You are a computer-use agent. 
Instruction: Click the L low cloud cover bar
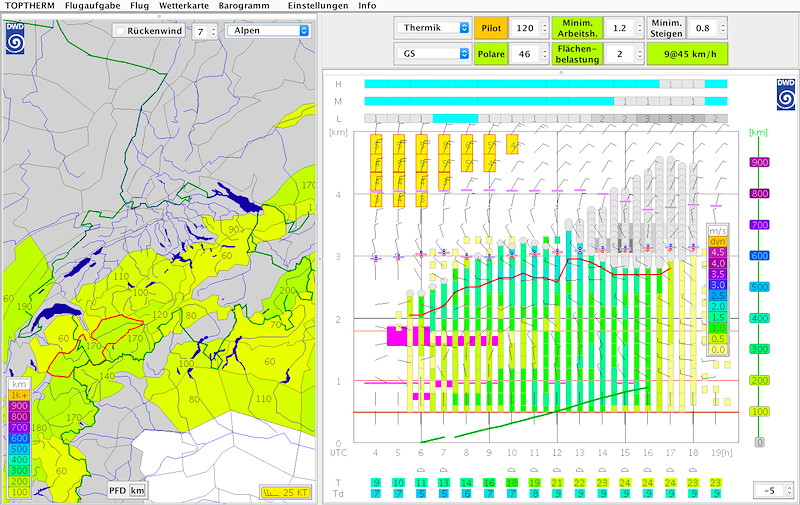pos(546,118)
